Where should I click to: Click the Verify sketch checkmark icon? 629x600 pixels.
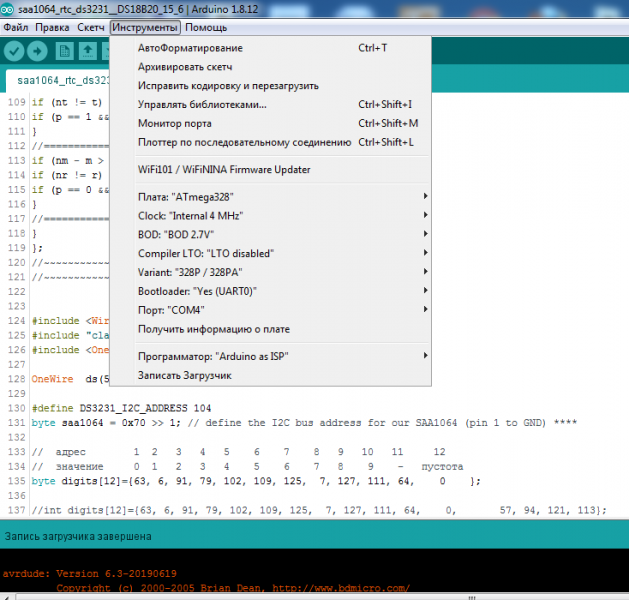(x=14, y=51)
